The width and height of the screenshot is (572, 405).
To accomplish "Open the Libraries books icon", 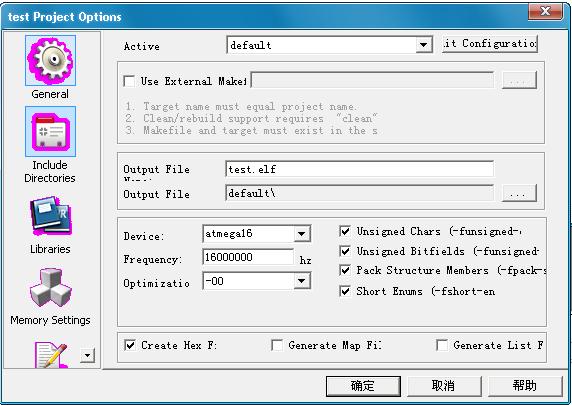I will coord(51,216).
